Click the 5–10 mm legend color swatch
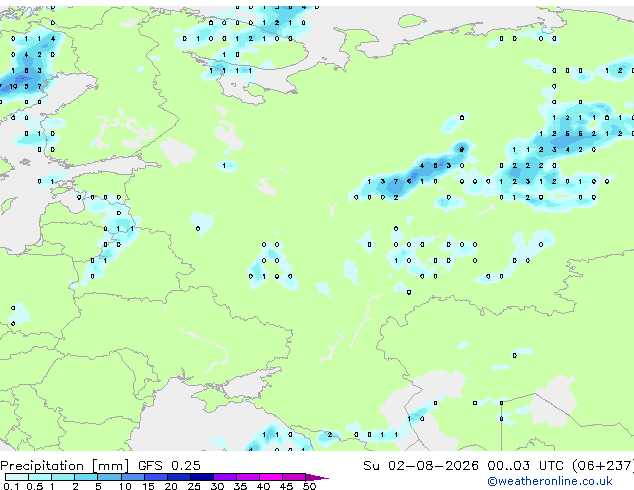 pyautogui.click(x=109, y=477)
